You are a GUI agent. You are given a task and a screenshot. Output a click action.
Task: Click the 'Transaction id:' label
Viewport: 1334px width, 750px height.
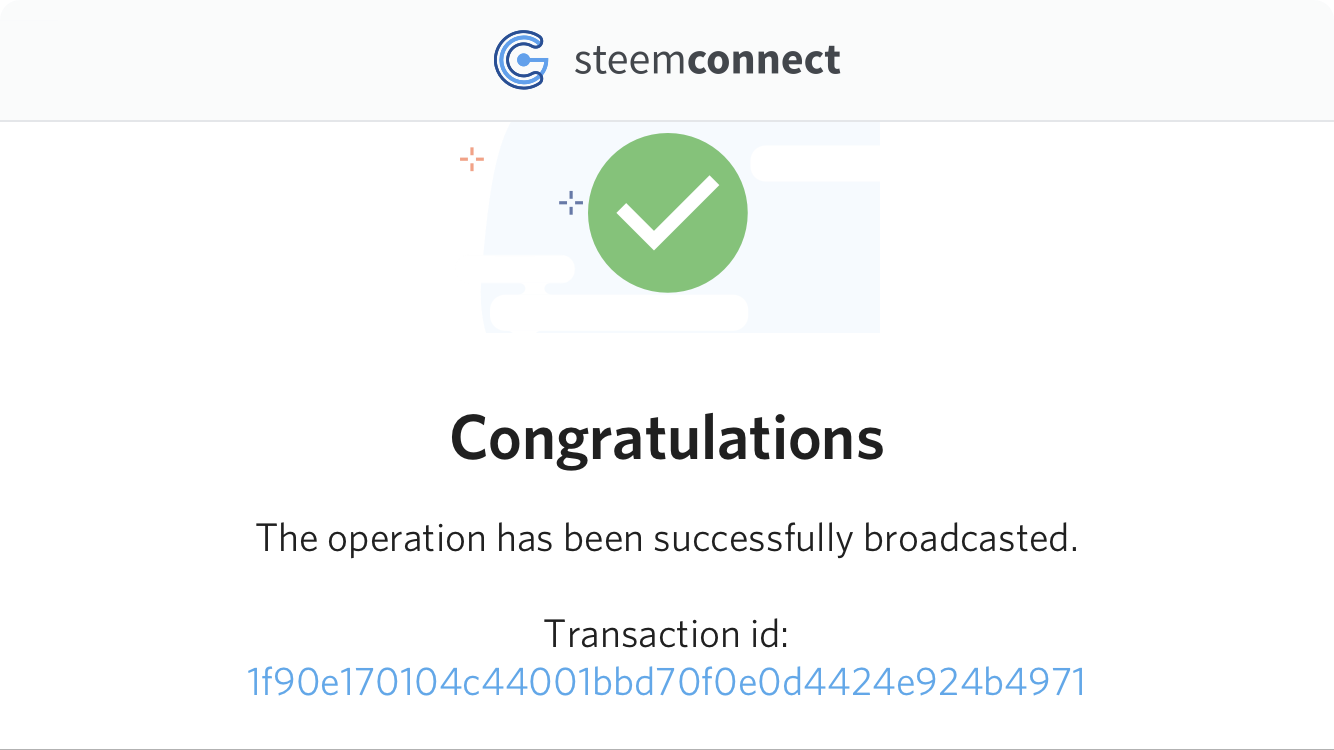click(x=667, y=634)
